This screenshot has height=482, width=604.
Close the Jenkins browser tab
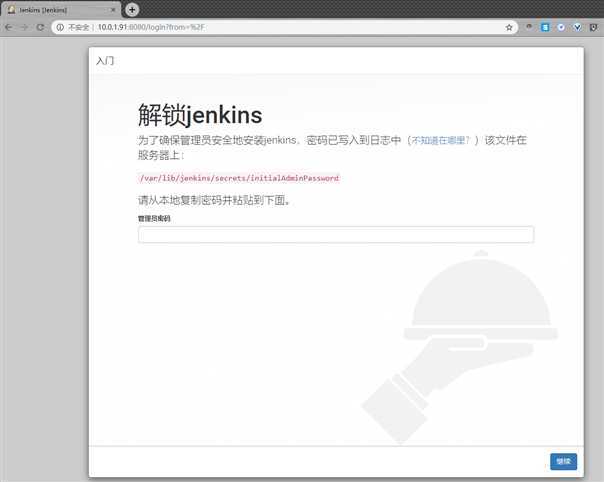[x=113, y=10]
